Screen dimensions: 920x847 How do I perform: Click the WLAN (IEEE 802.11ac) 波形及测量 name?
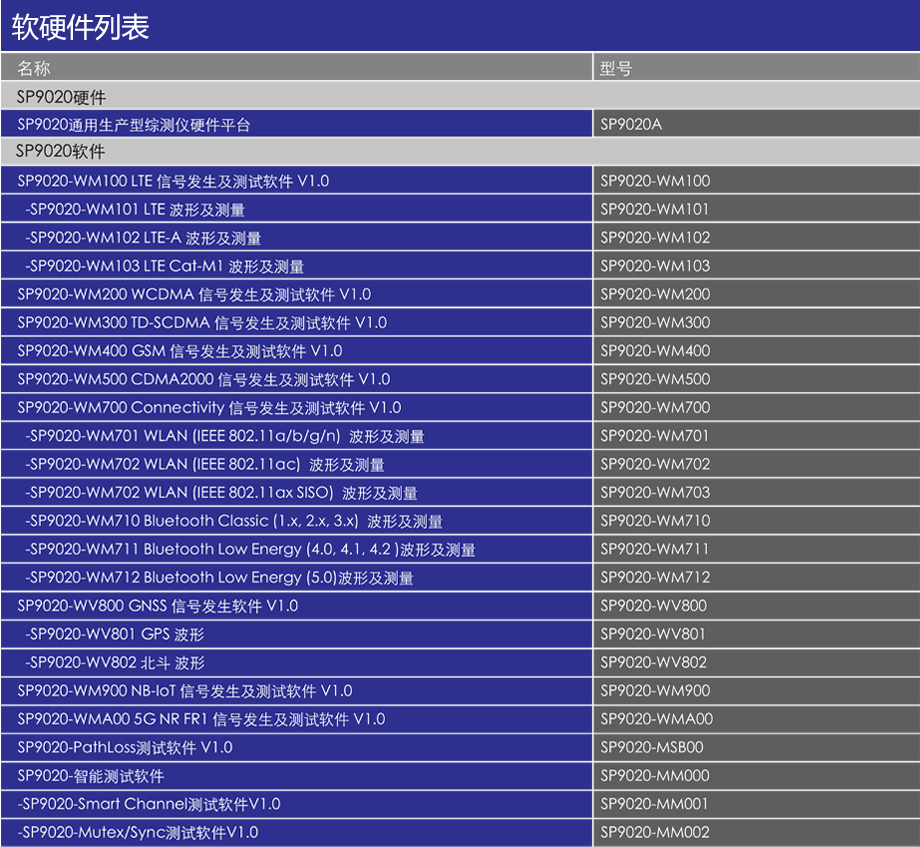[205, 465]
